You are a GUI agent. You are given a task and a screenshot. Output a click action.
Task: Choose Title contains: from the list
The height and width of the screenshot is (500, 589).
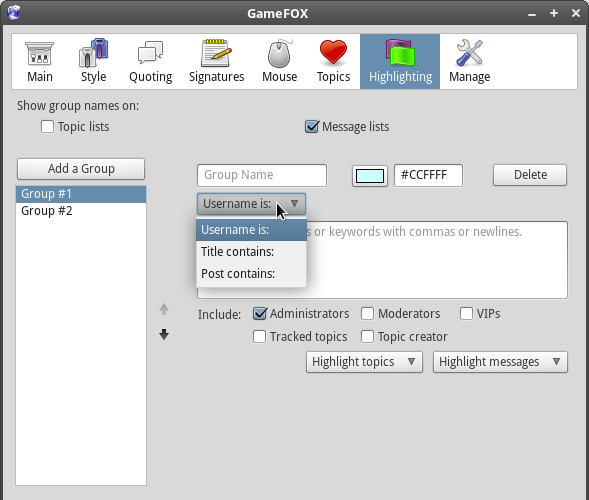[x=251, y=252]
